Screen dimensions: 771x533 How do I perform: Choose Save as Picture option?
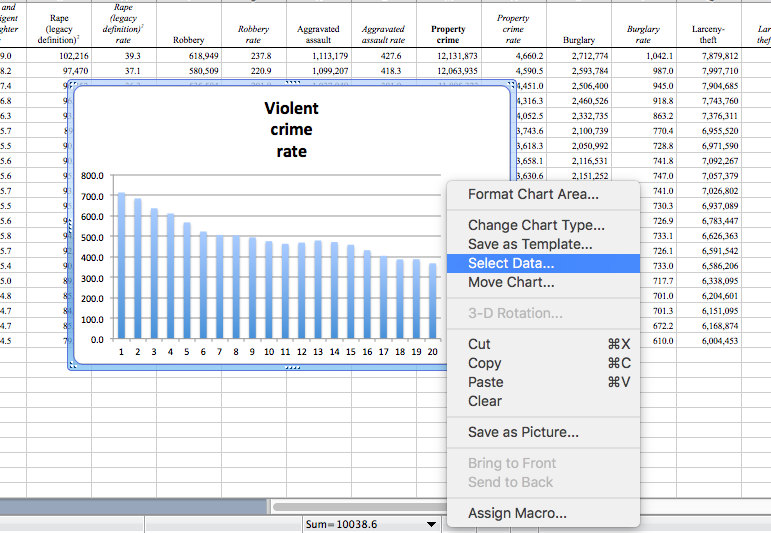(523, 432)
